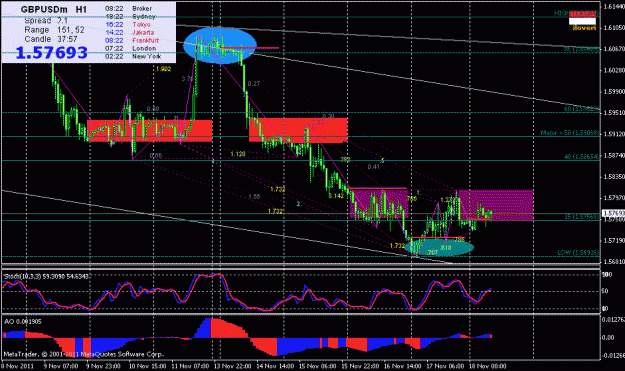Click the 1.57970 price axis value
This screenshot has width=625, height=371.
614,198
